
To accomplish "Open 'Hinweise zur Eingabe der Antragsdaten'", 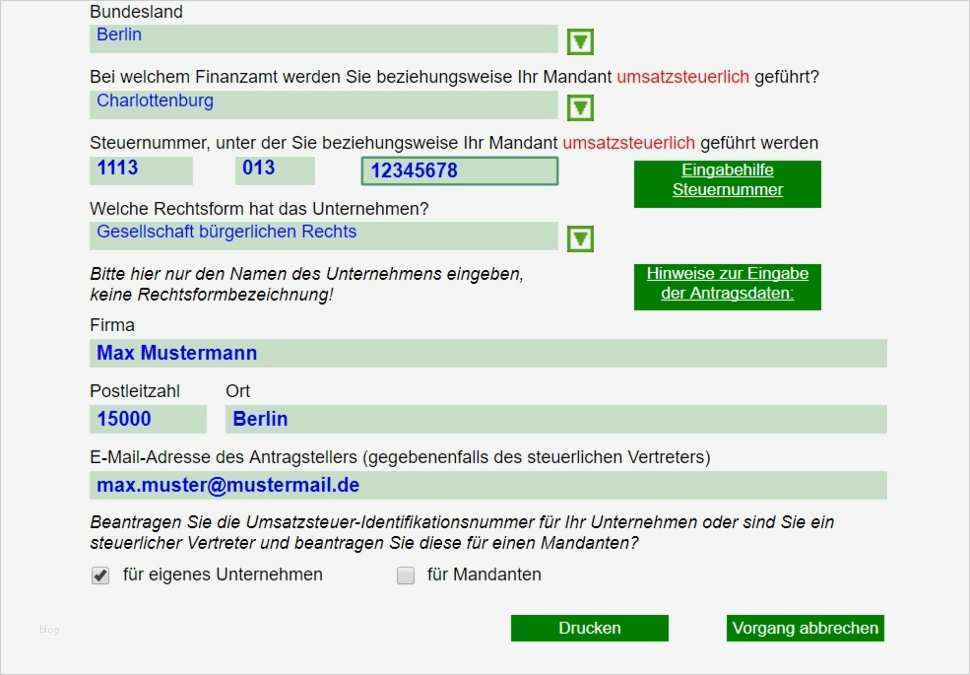I will point(727,286).
